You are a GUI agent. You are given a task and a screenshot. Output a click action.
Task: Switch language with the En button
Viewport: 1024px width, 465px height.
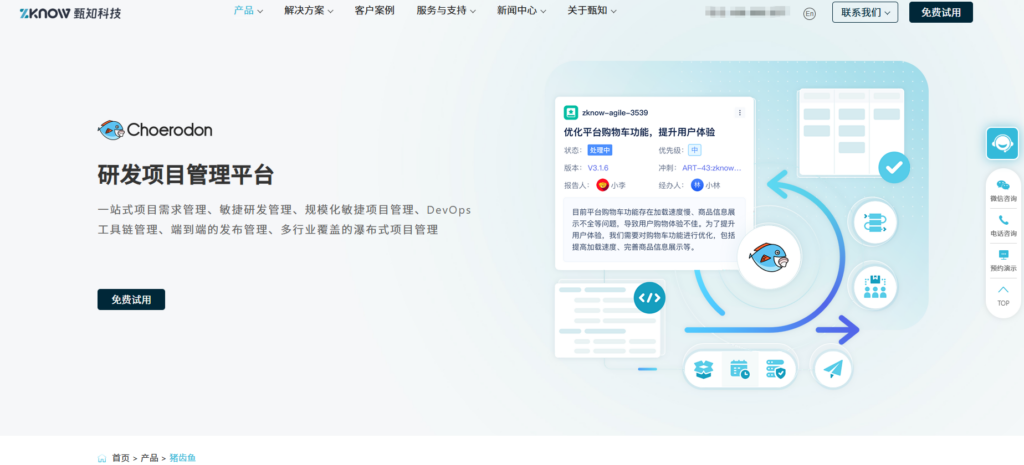tap(810, 13)
